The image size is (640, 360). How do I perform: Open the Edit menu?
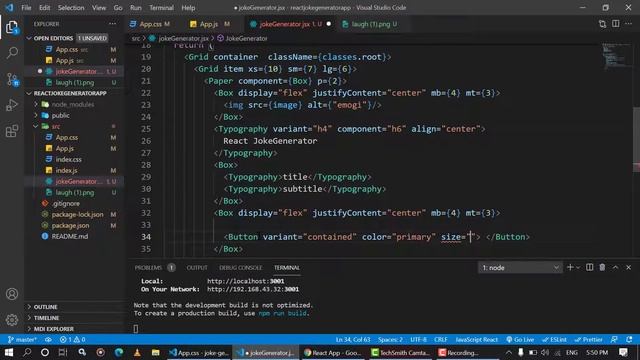tap(44, 8)
